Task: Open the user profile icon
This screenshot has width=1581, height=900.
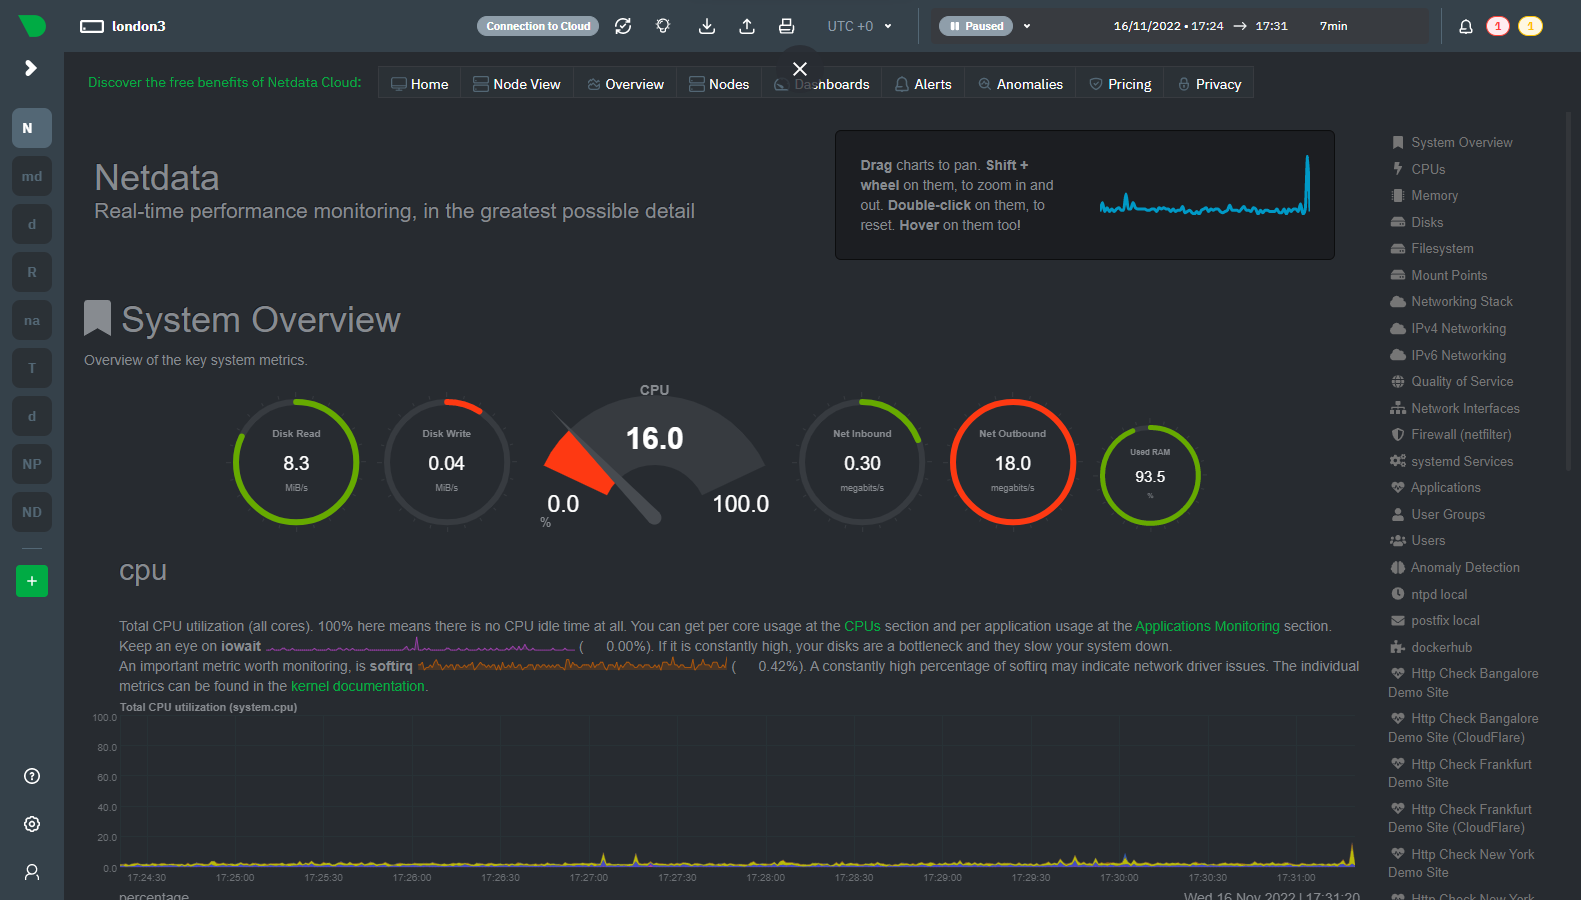Action: [32, 872]
